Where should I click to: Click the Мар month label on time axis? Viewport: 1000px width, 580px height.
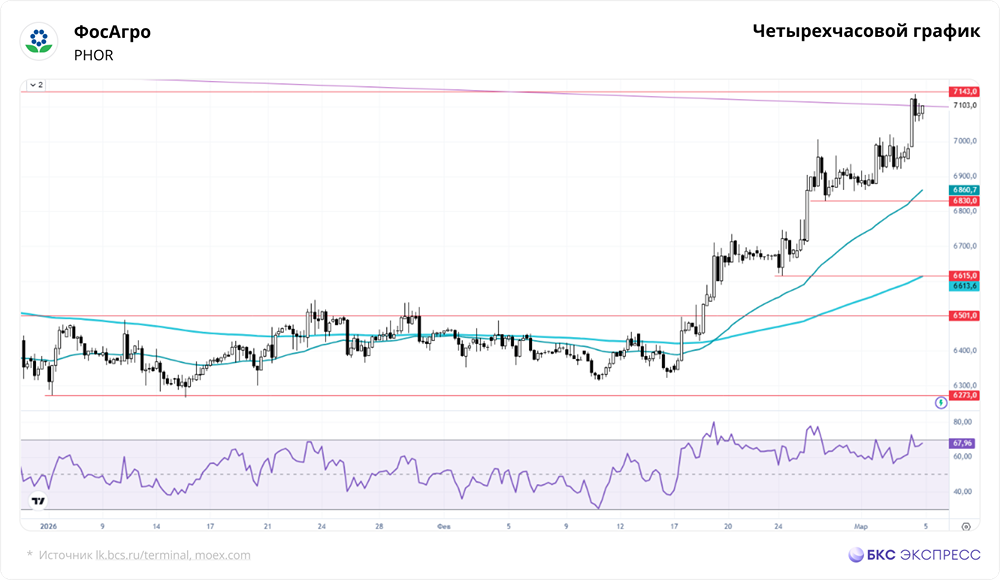[x=861, y=526]
